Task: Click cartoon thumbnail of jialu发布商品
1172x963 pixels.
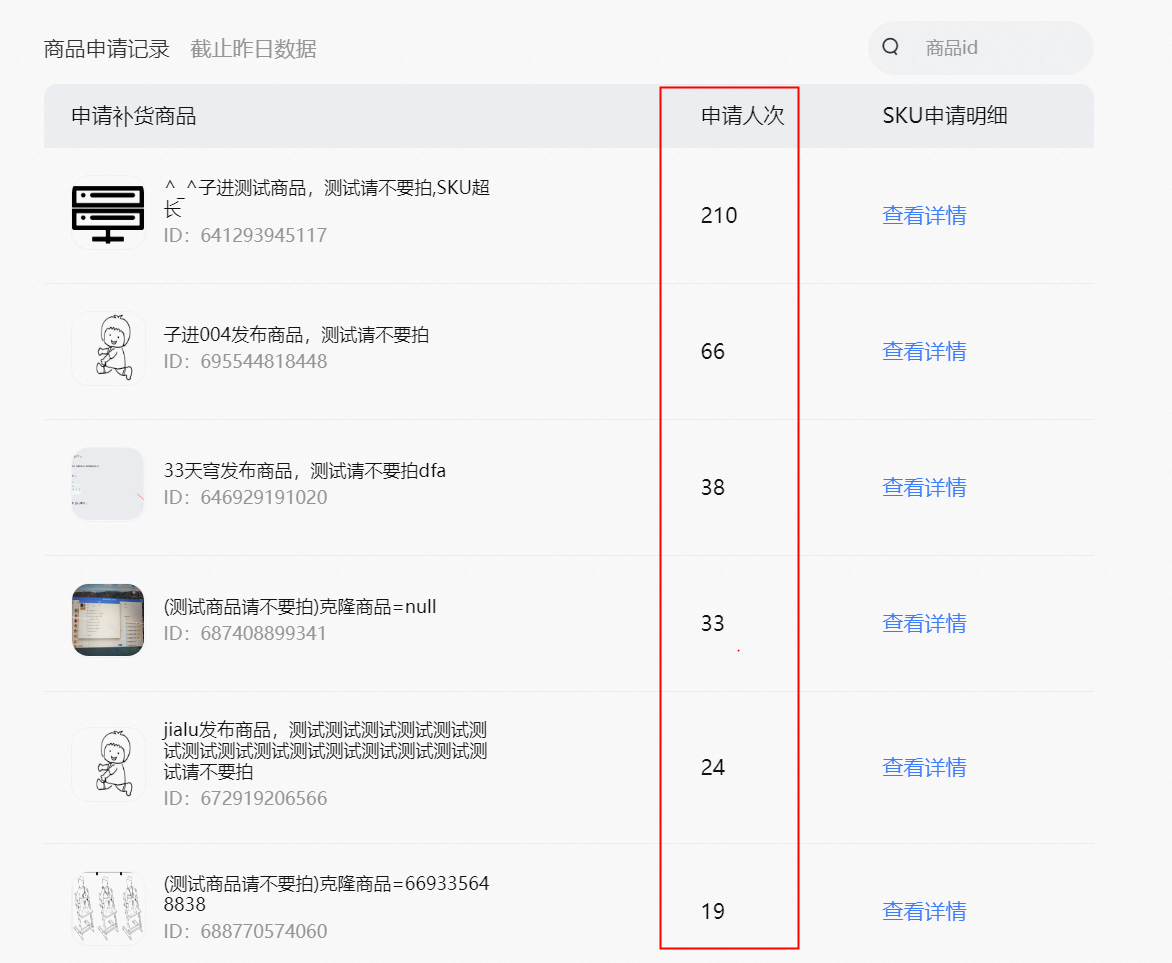Action: pos(108,764)
